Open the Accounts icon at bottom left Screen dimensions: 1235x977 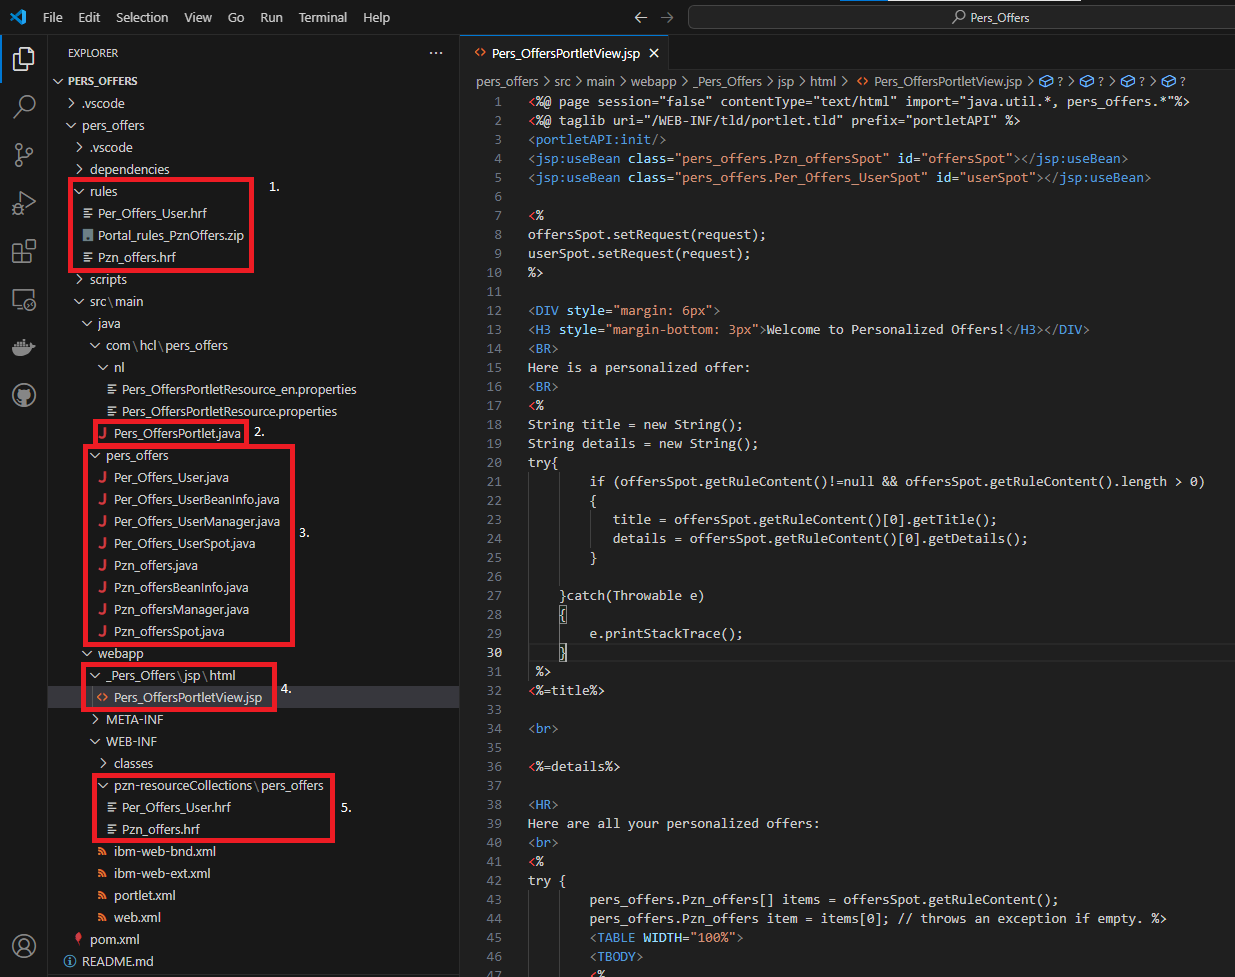pyautogui.click(x=23, y=945)
